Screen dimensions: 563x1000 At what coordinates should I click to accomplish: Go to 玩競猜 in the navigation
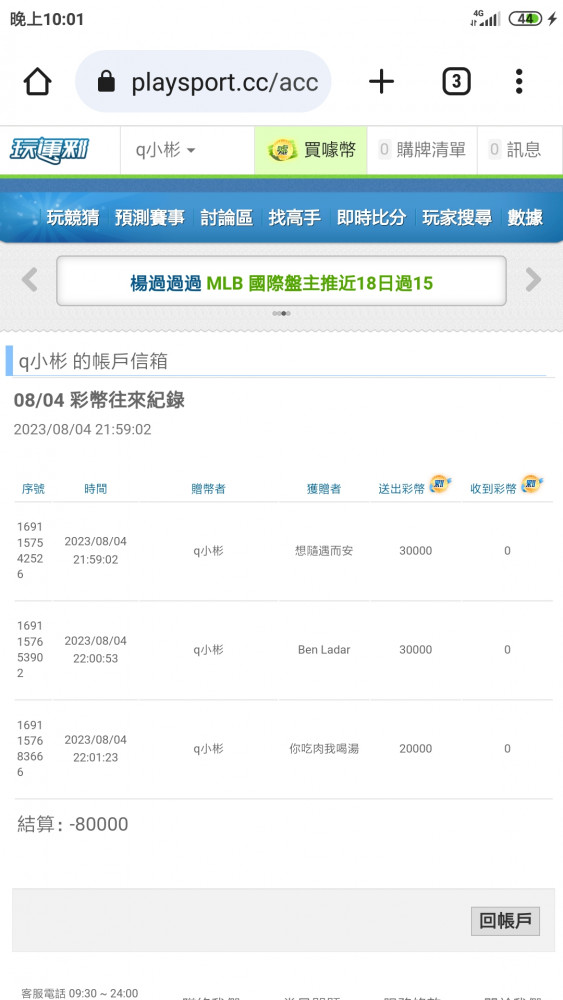[73, 217]
